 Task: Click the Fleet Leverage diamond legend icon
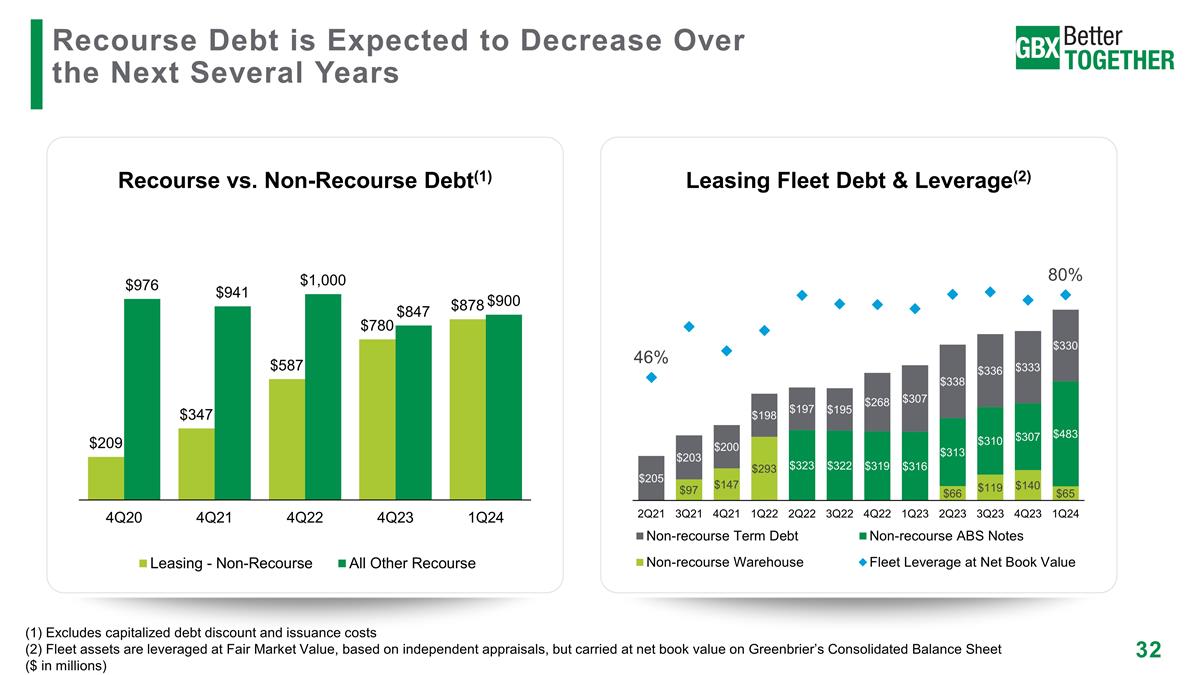[863, 562]
